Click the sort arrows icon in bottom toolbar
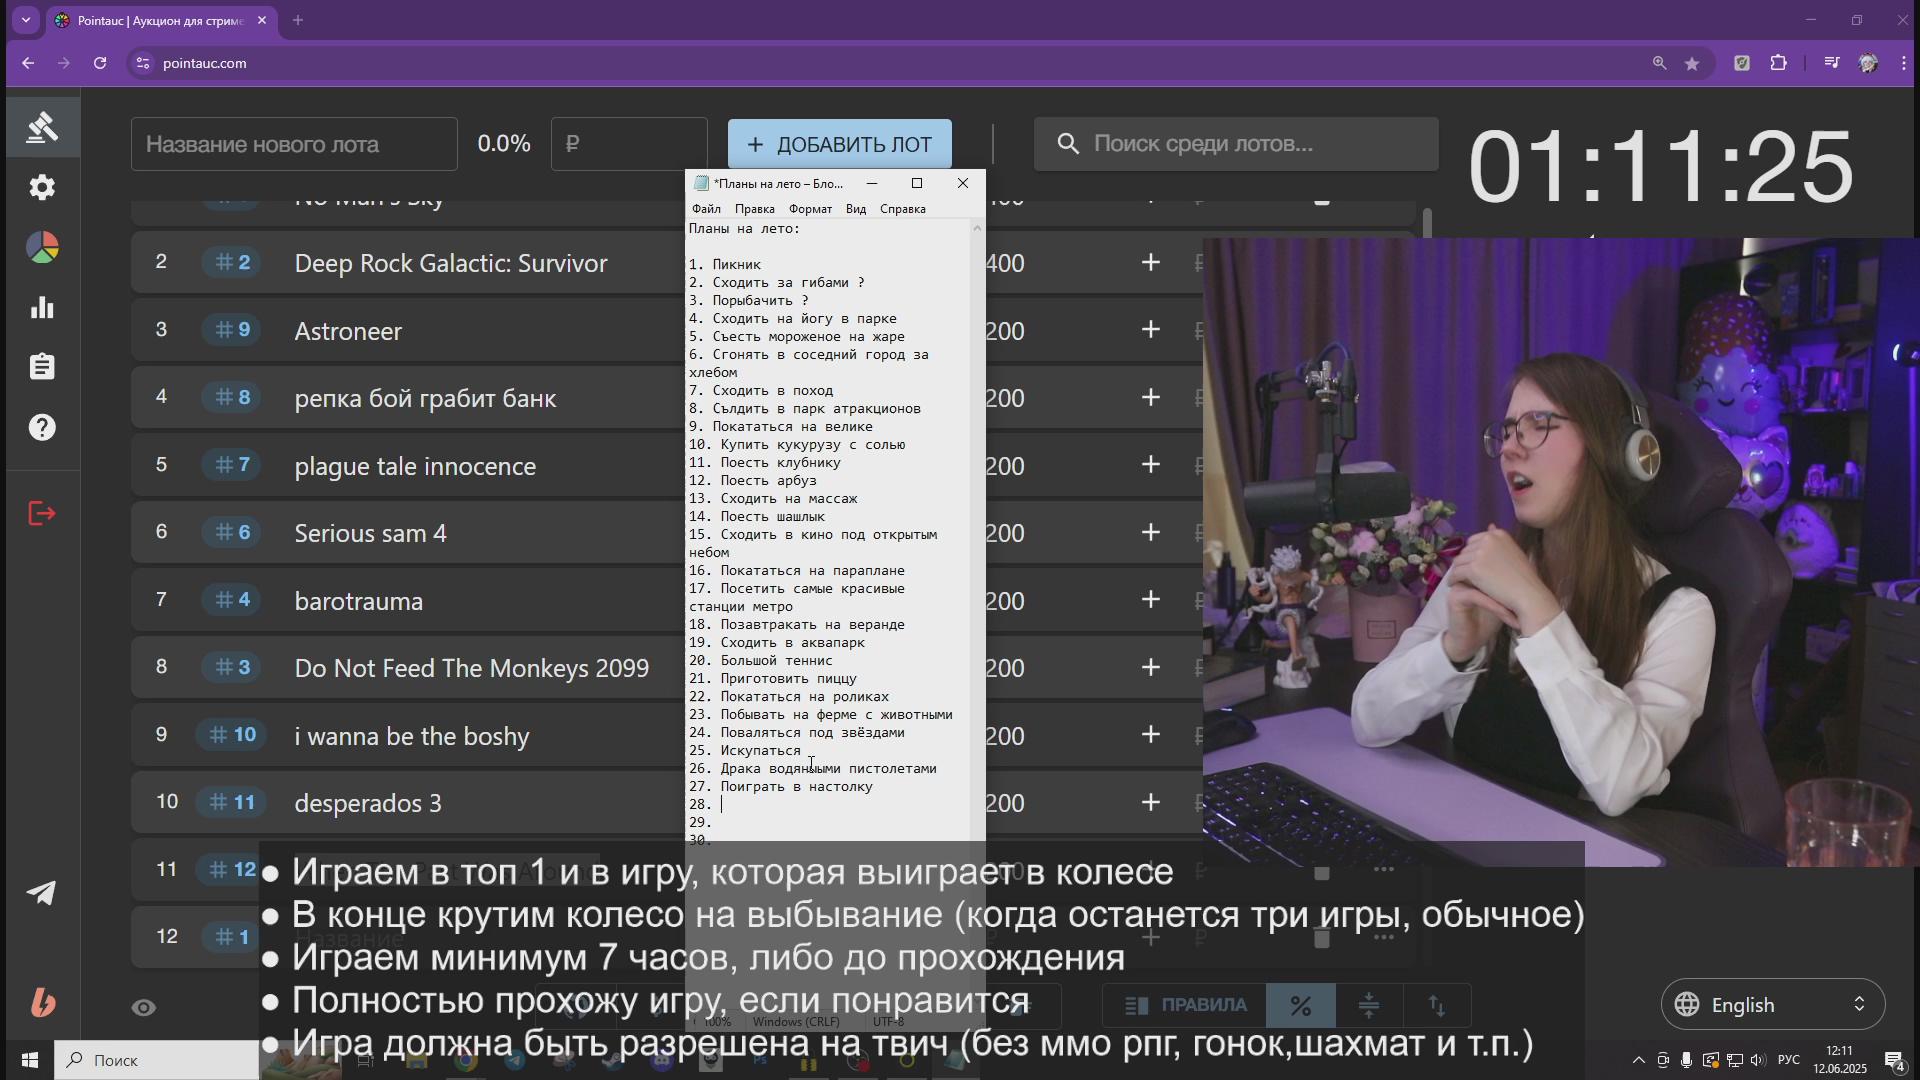This screenshot has width=1920, height=1080. (x=1437, y=1005)
